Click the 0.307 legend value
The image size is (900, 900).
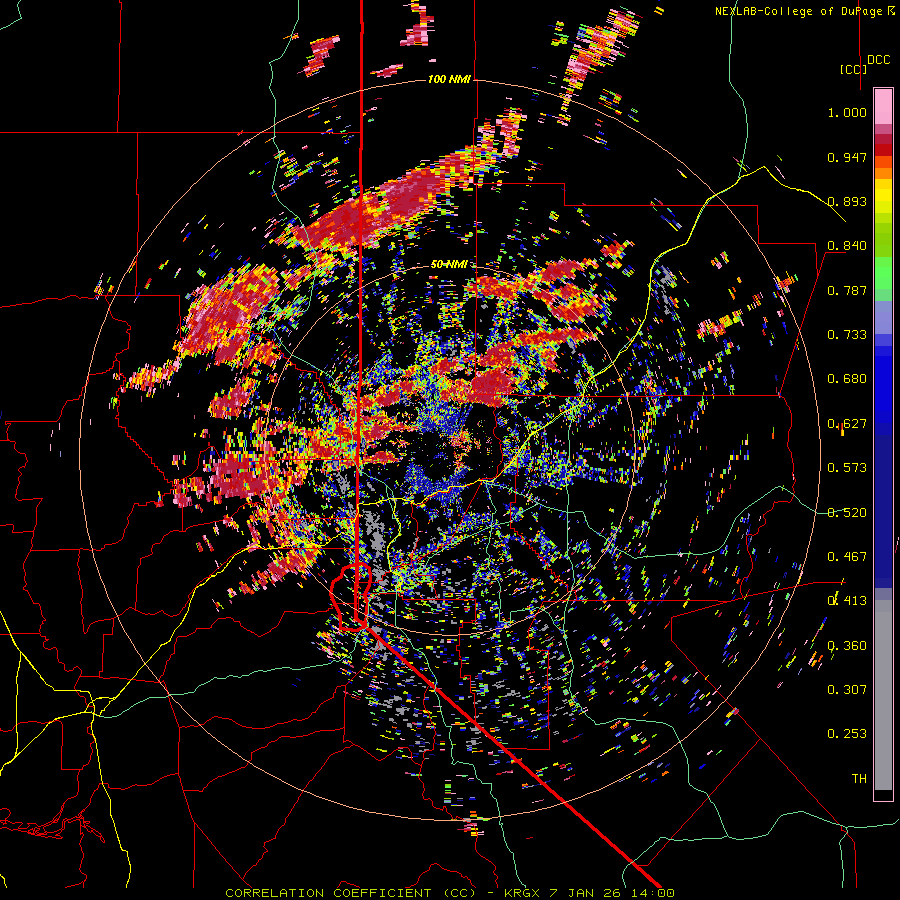(x=847, y=690)
